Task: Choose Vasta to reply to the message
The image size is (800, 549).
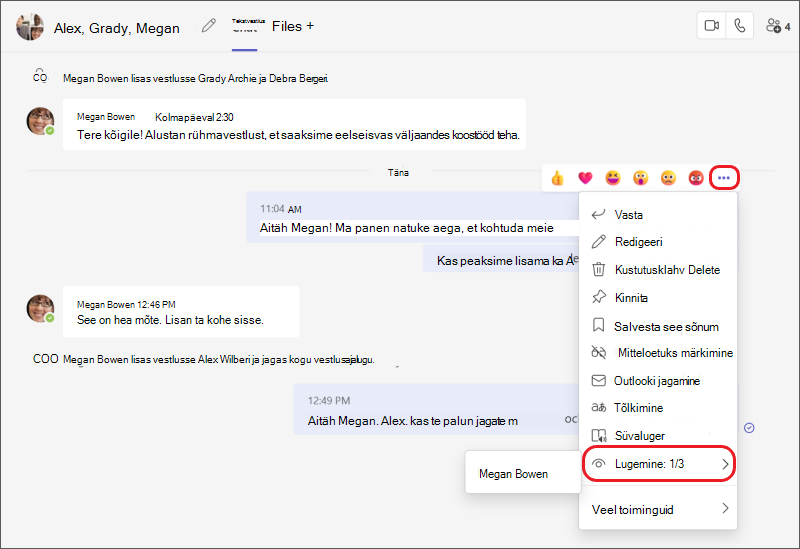Action: pyautogui.click(x=659, y=215)
